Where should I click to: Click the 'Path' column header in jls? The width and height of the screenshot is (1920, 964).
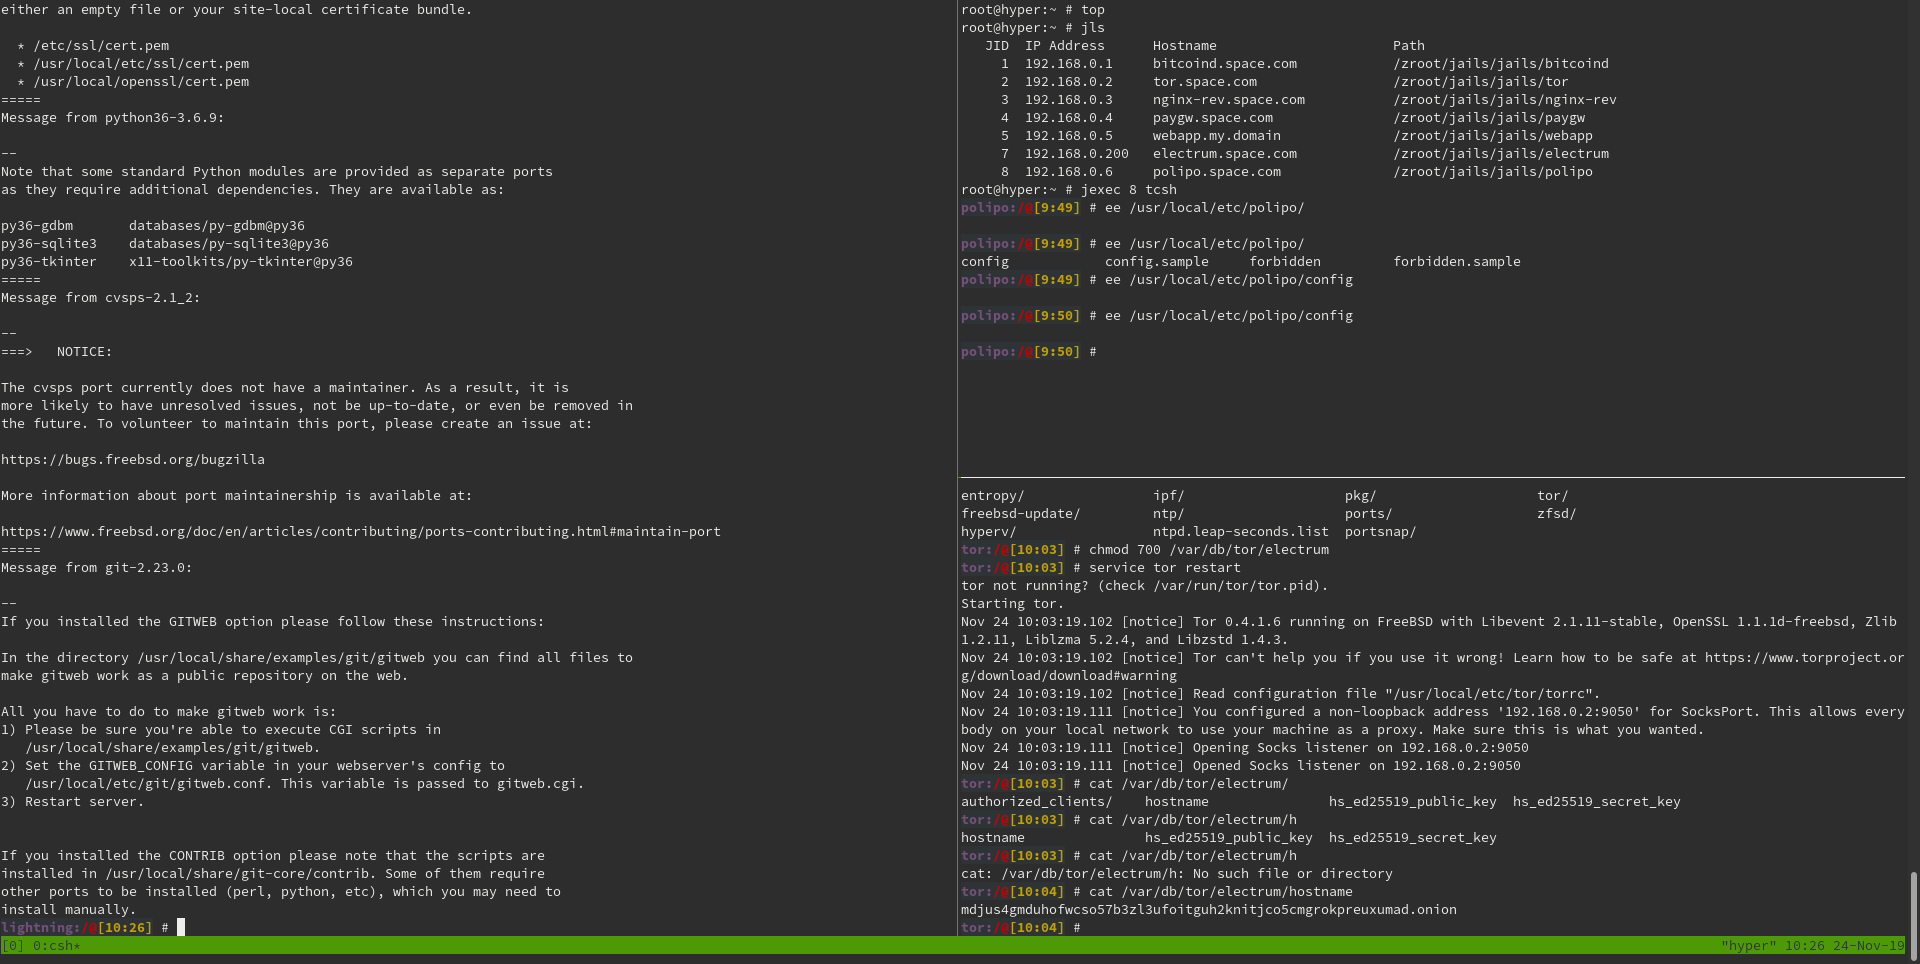point(1409,46)
